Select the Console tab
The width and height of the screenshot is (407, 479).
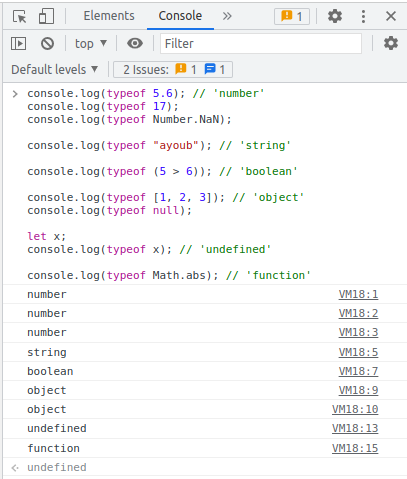180,16
